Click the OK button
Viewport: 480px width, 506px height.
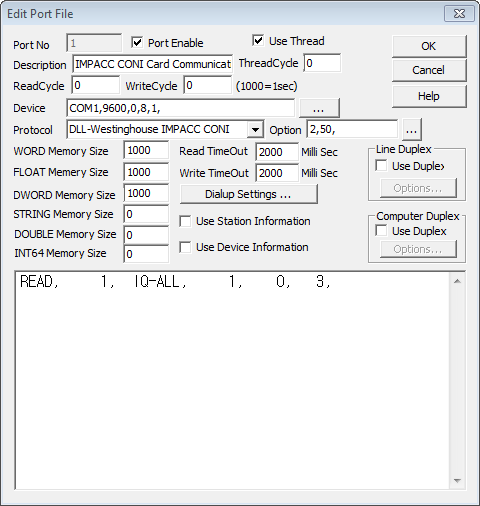[x=429, y=46]
